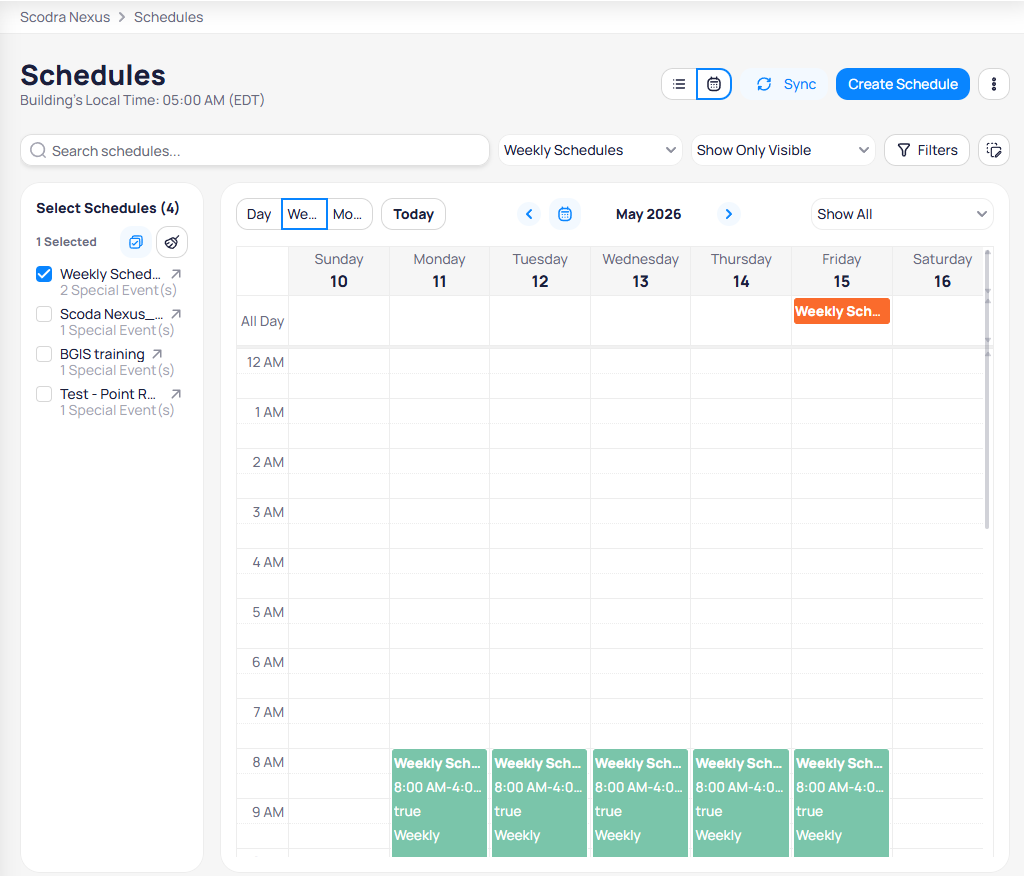Click the May 2026 label
1024x876 pixels.
point(648,214)
